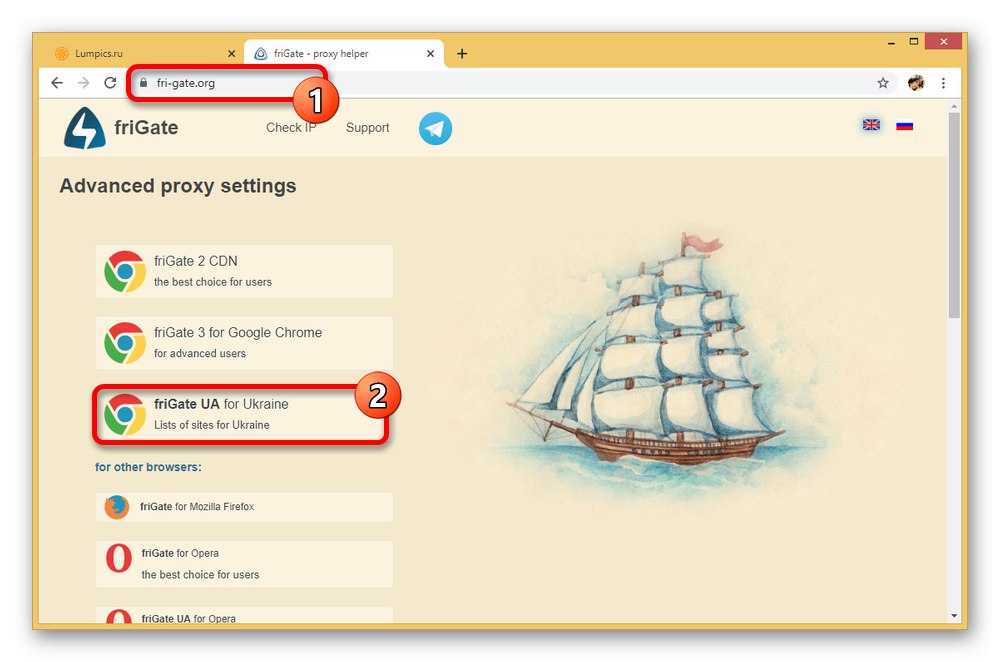
Task: Minimize the Chrome window
Action: click(891, 42)
